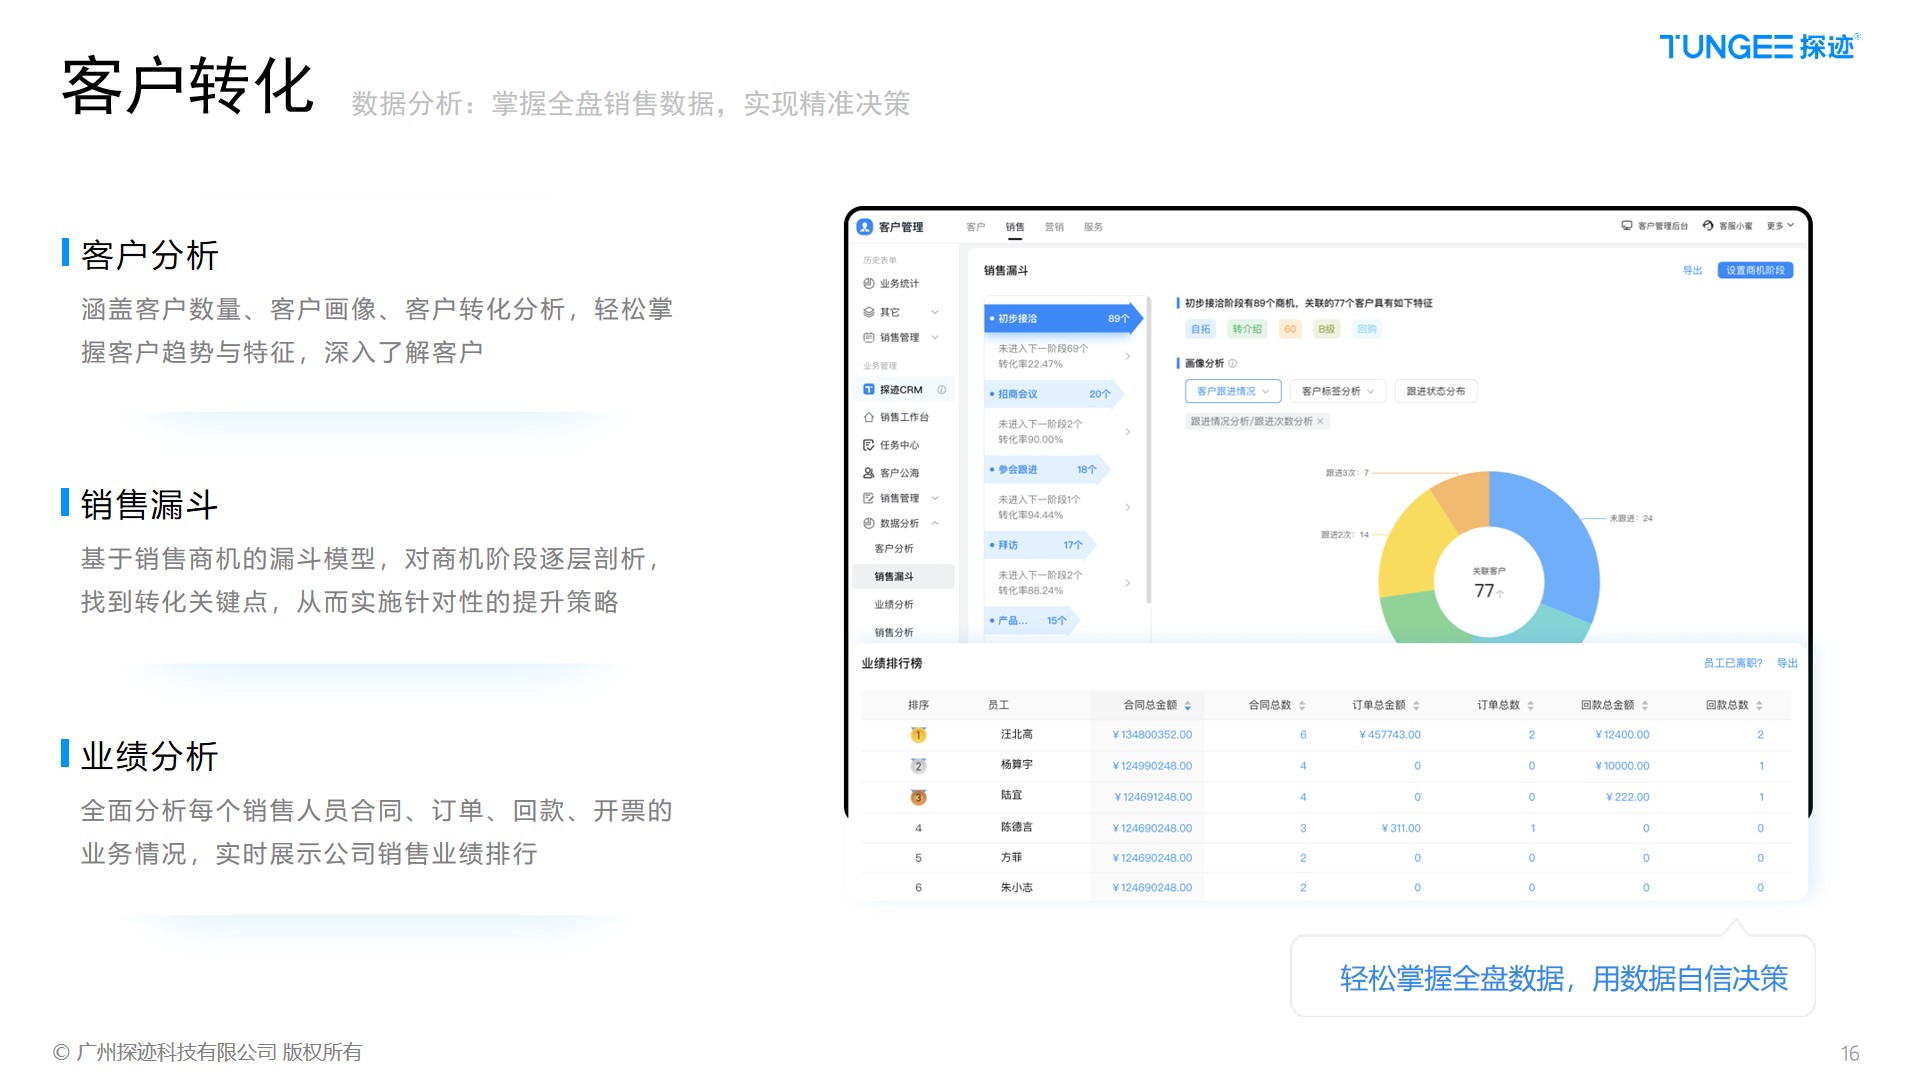The width and height of the screenshot is (1920, 1080).
Task: Click the 客户公海 person icon
Action: click(868, 473)
